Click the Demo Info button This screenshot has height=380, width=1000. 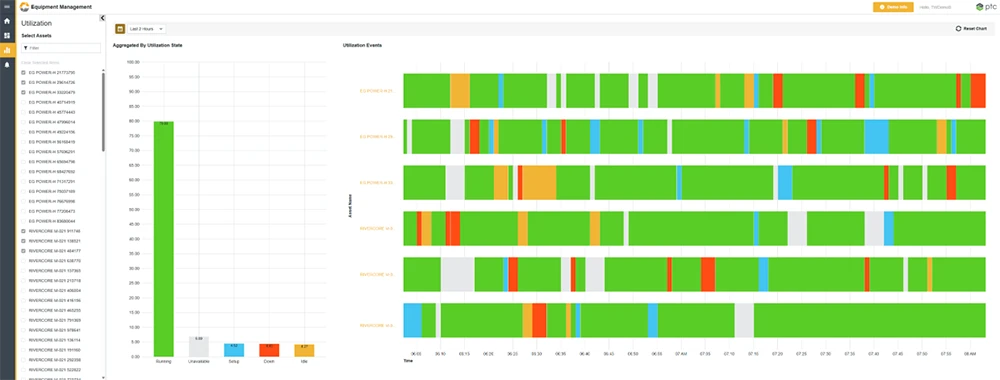(893, 6)
